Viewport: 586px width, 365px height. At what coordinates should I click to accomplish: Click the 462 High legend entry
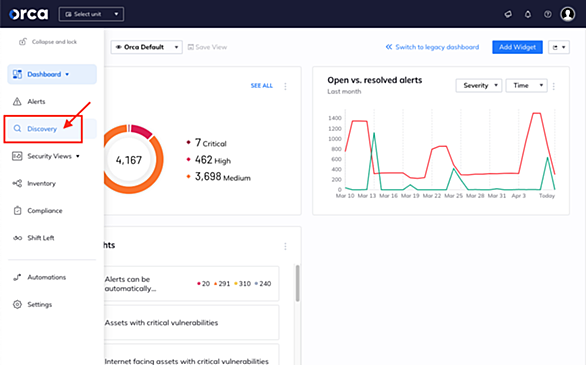point(209,160)
